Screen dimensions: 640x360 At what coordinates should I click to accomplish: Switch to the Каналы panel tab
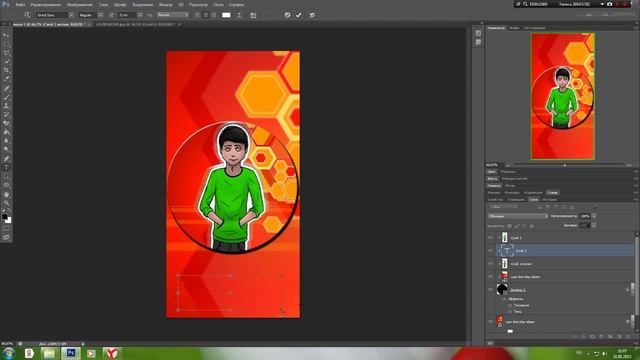tap(493, 192)
